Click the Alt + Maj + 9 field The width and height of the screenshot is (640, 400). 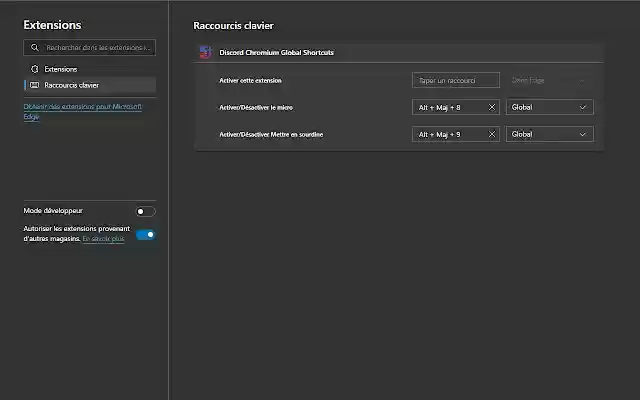(456, 134)
